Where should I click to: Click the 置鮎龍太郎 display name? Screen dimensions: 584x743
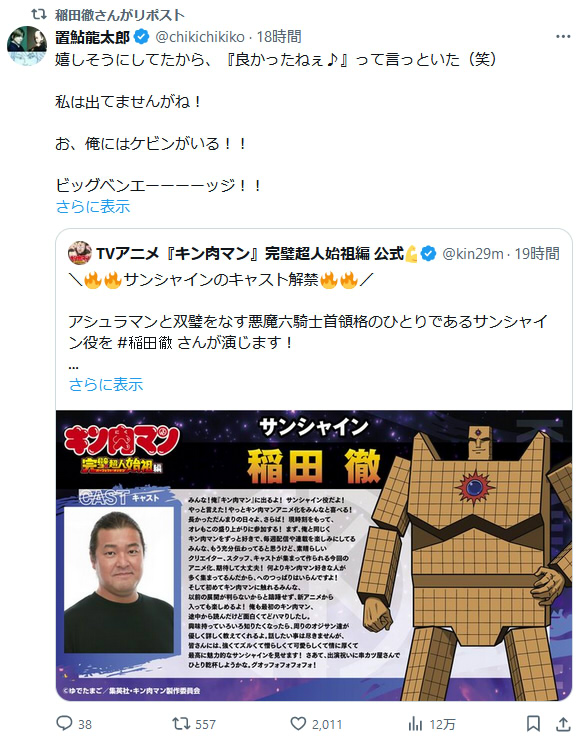click(92, 36)
